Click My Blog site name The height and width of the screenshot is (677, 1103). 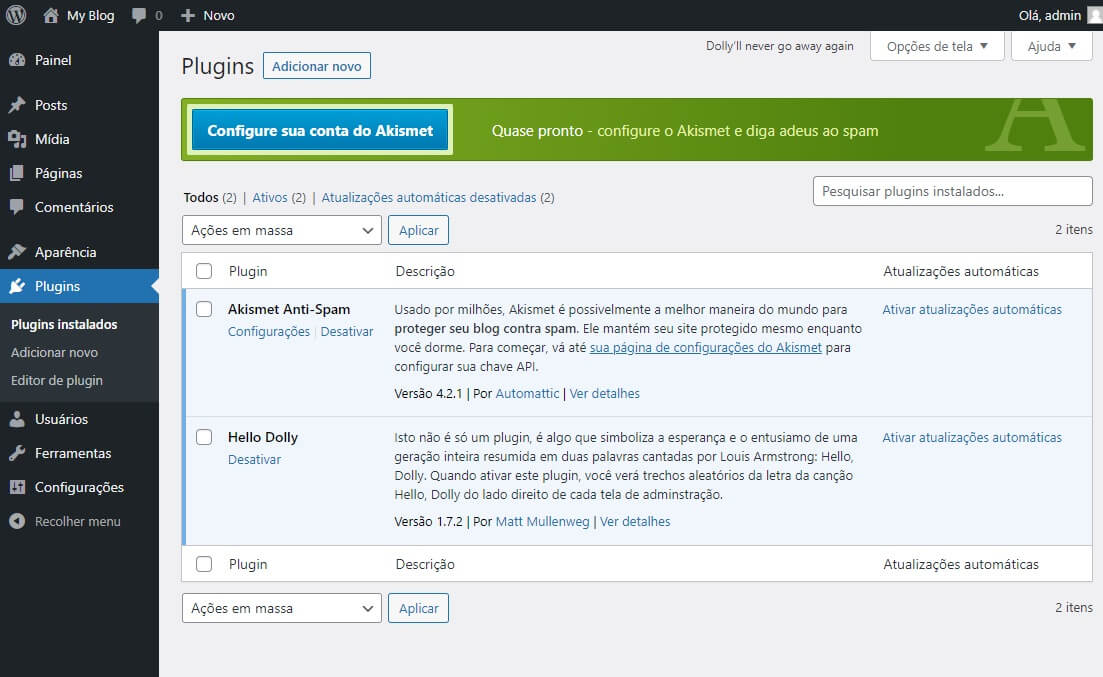click(90, 15)
